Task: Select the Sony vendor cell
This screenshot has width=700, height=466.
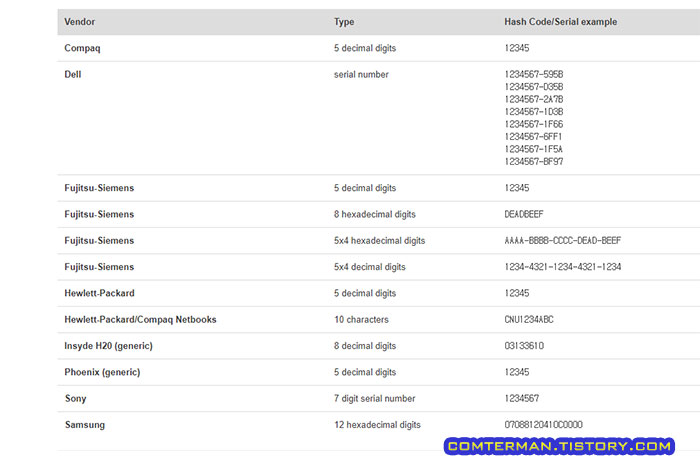Action: (75, 399)
